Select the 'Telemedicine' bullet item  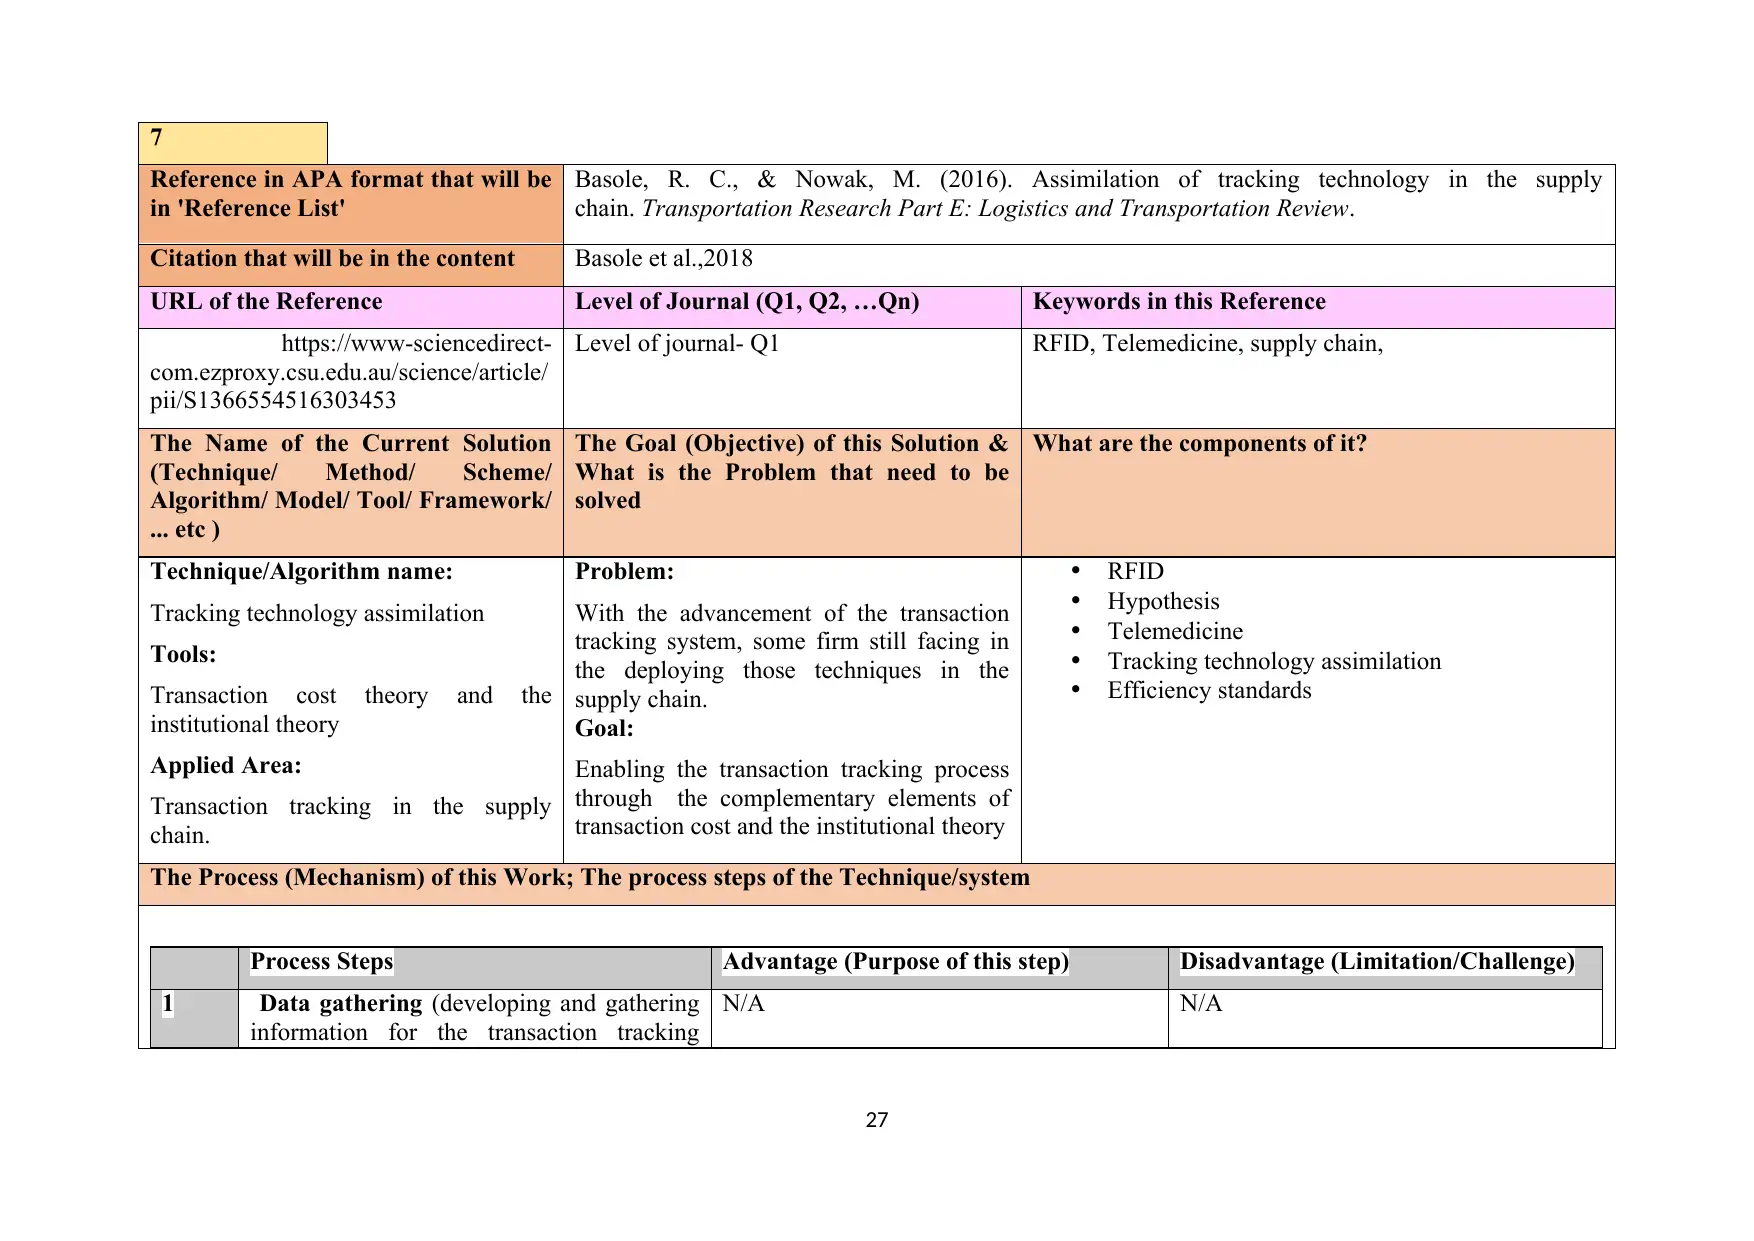click(x=1175, y=632)
